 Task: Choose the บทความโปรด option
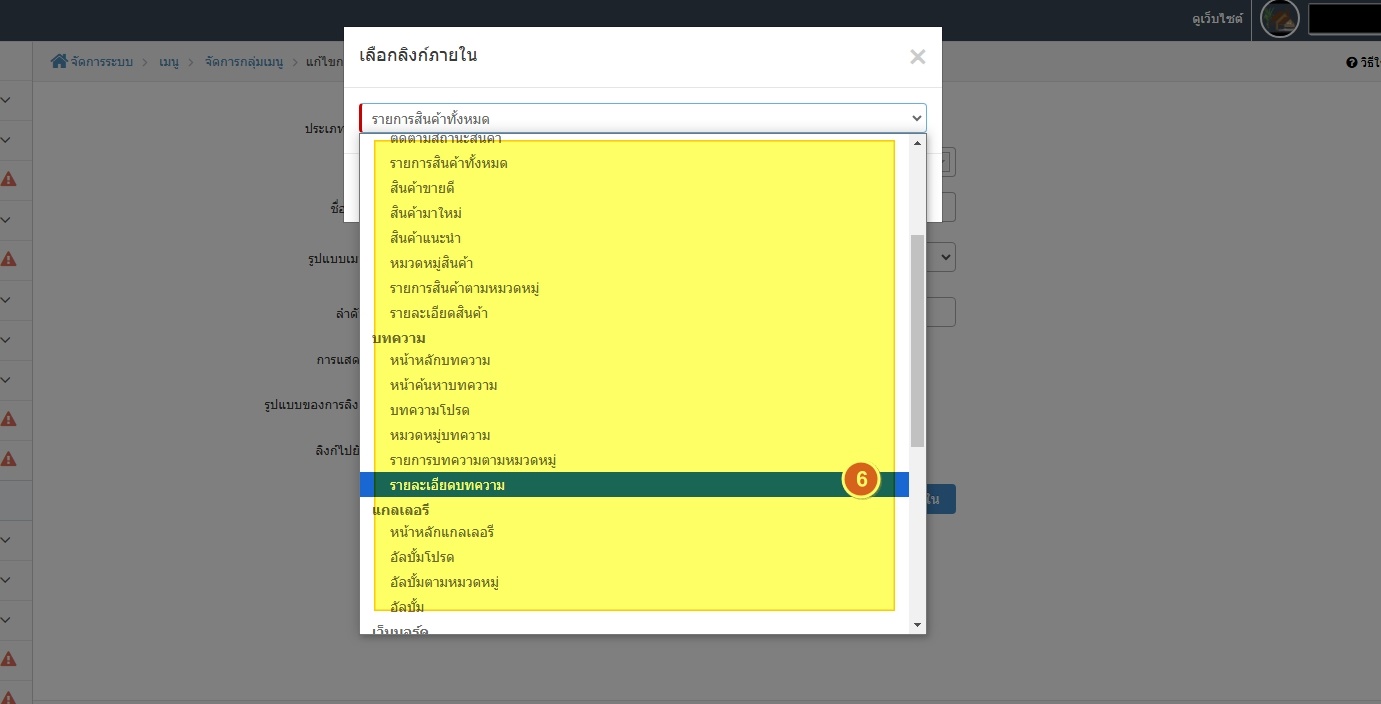point(634,410)
